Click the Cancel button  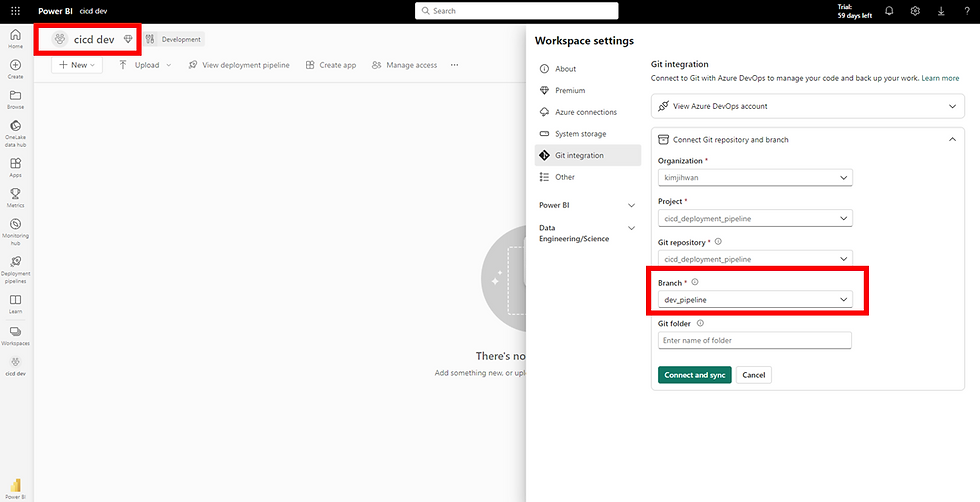coord(754,375)
